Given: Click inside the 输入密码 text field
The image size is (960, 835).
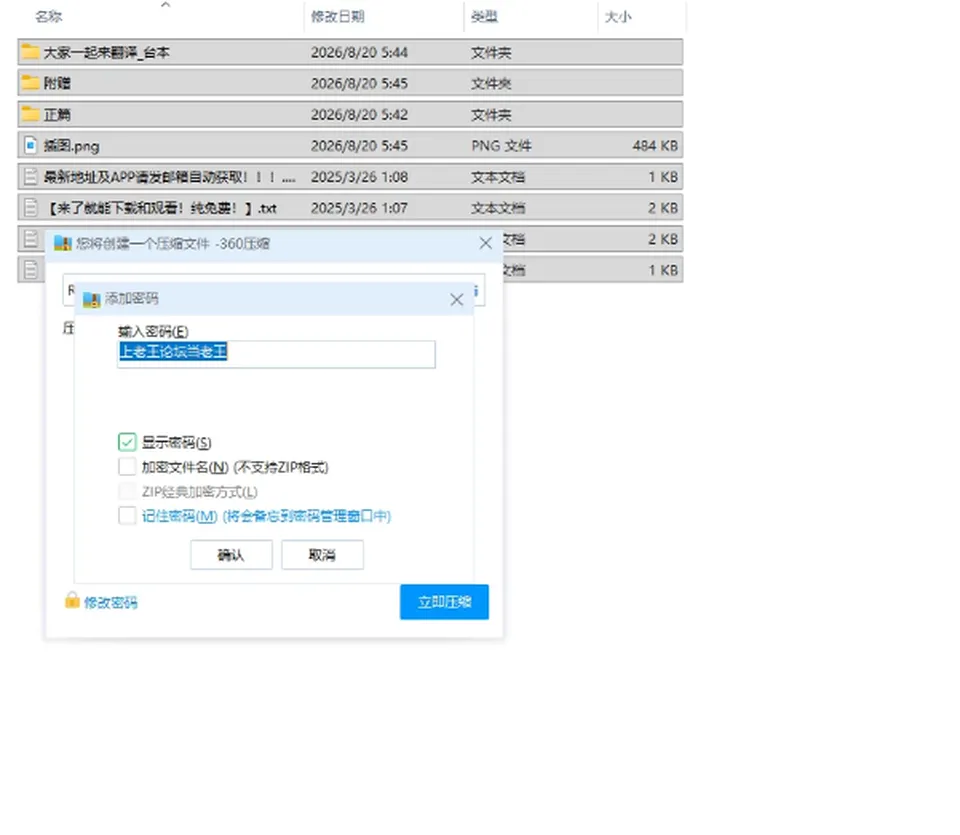Looking at the screenshot, I should click(276, 354).
